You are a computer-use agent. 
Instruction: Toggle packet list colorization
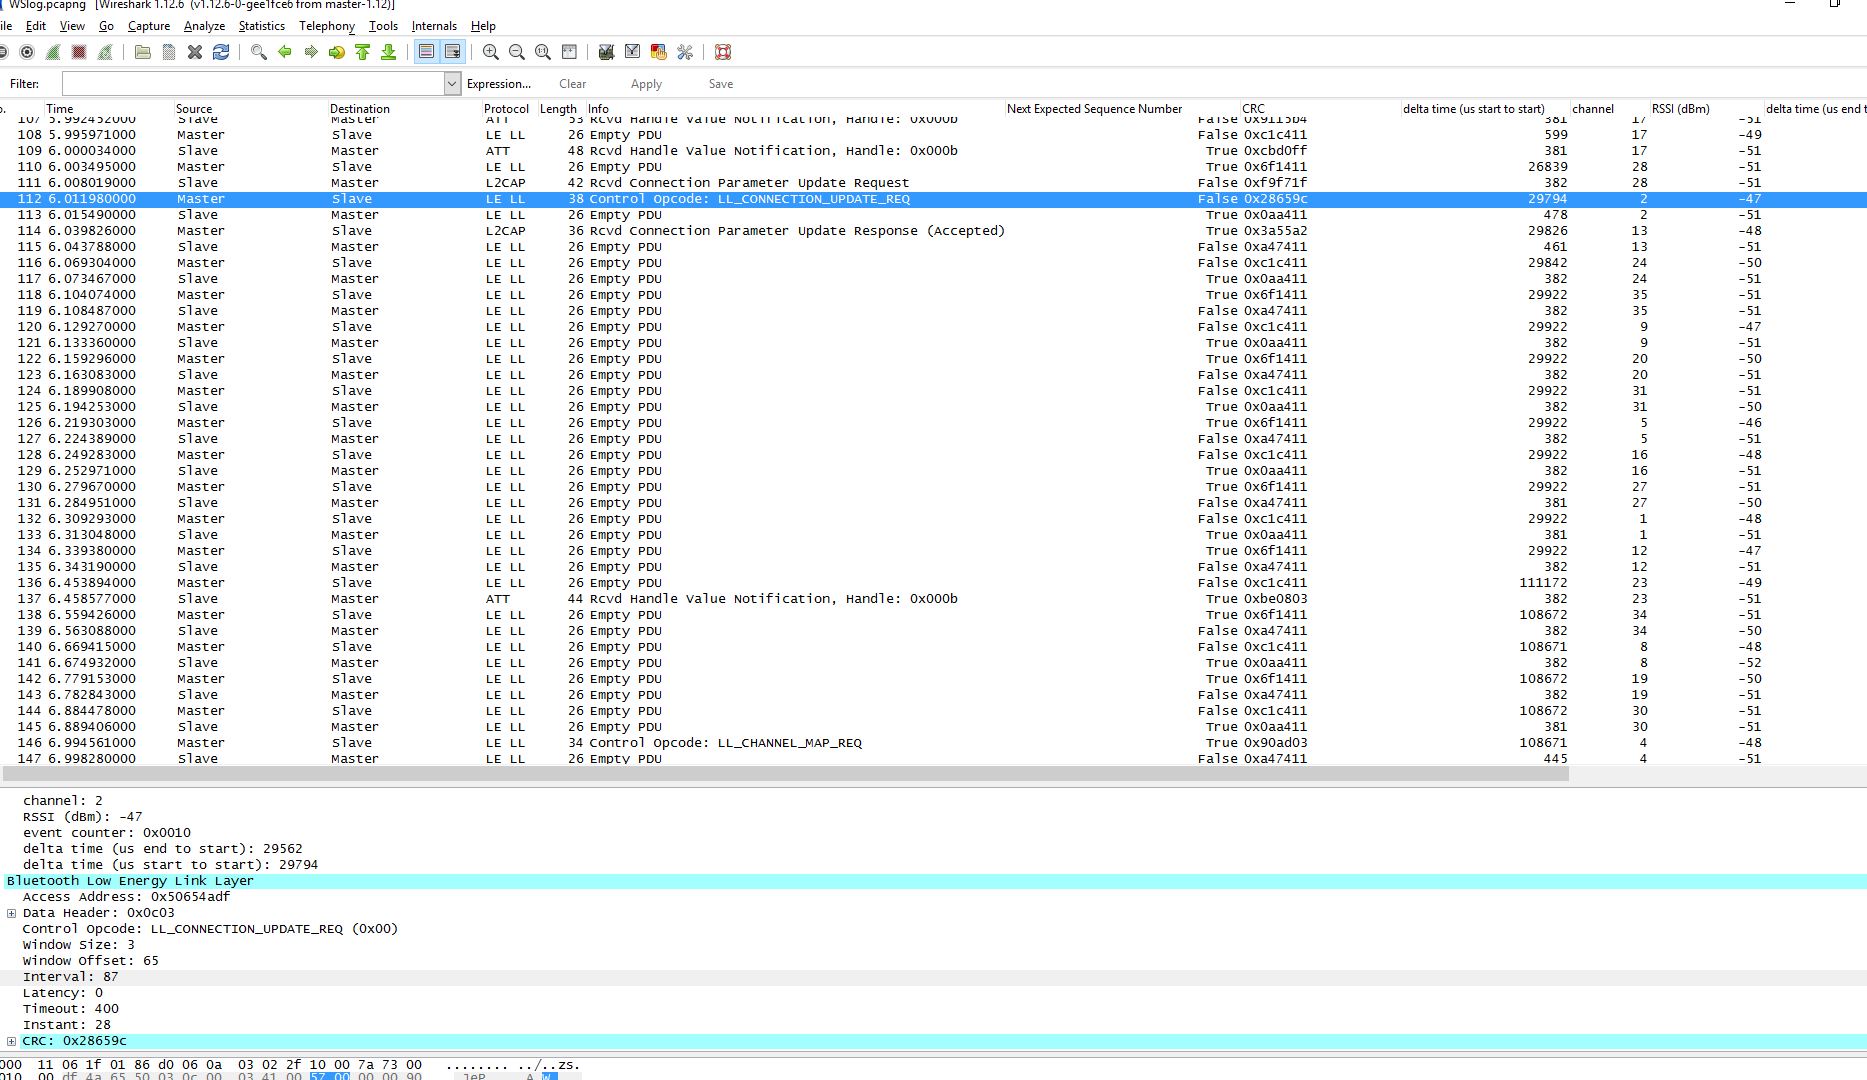427,52
